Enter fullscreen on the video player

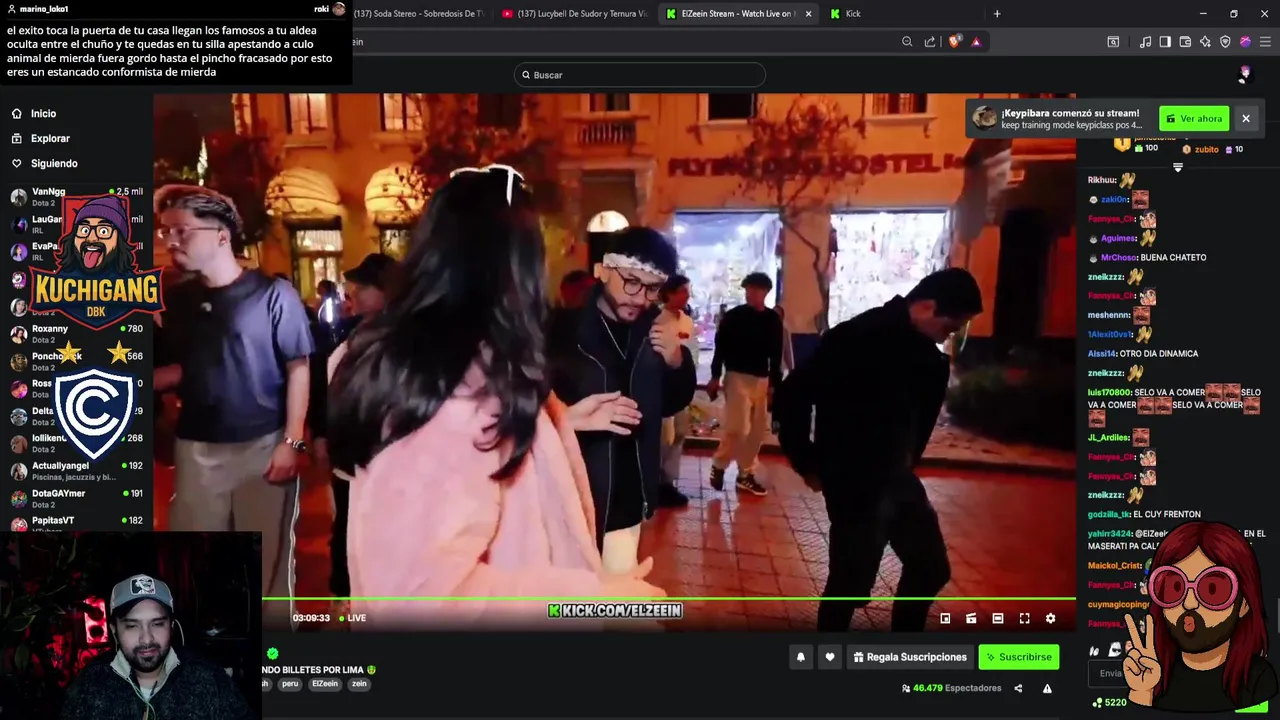(x=1024, y=619)
